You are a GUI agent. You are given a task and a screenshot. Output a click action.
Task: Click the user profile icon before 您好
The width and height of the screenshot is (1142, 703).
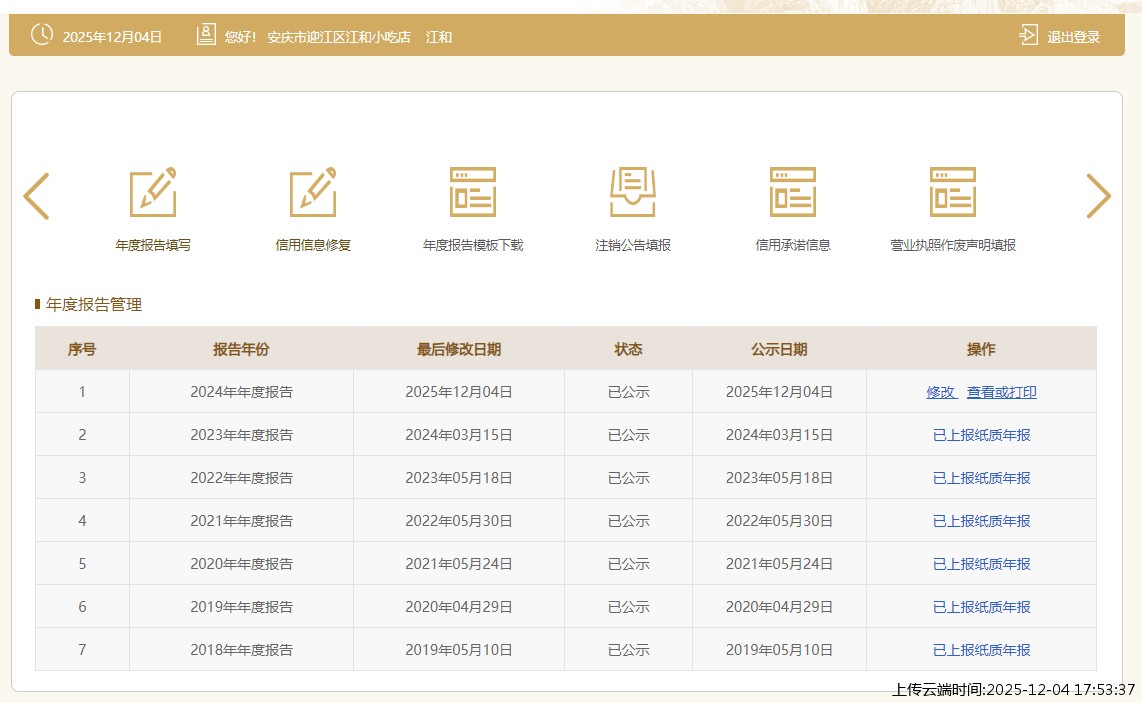click(x=206, y=35)
